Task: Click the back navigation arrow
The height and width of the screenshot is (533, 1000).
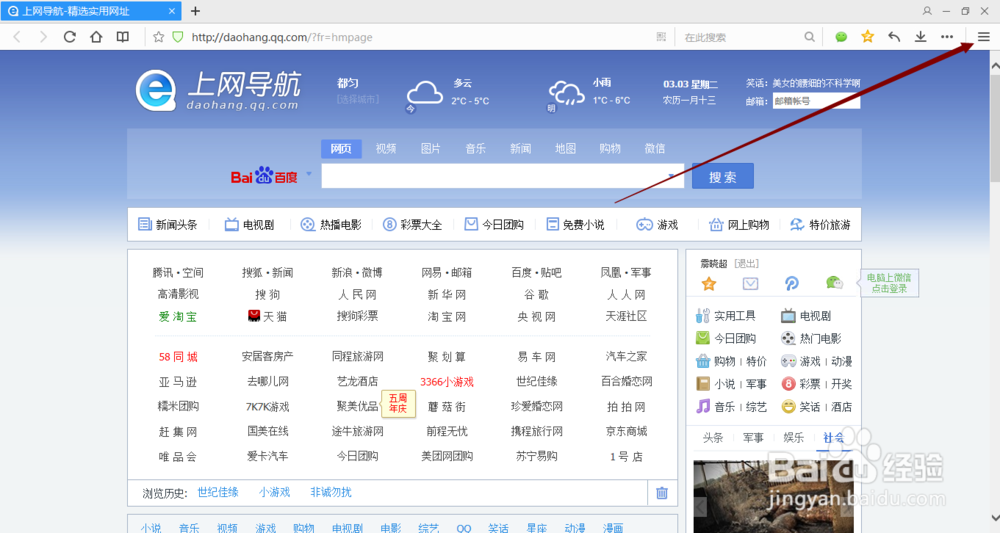Action: (17, 37)
